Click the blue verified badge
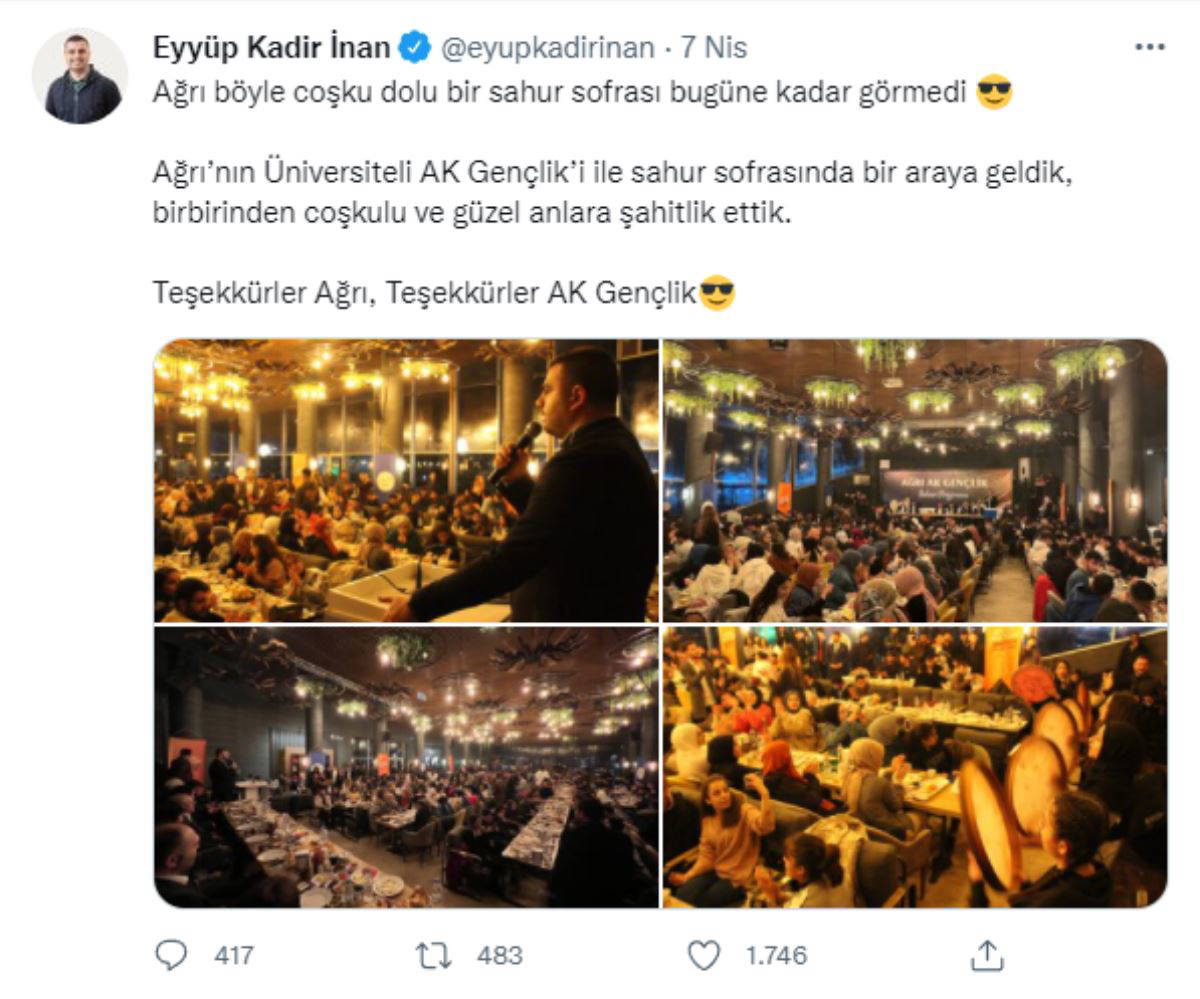This screenshot has width=1200, height=999. pyautogui.click(x=415, y=47)
